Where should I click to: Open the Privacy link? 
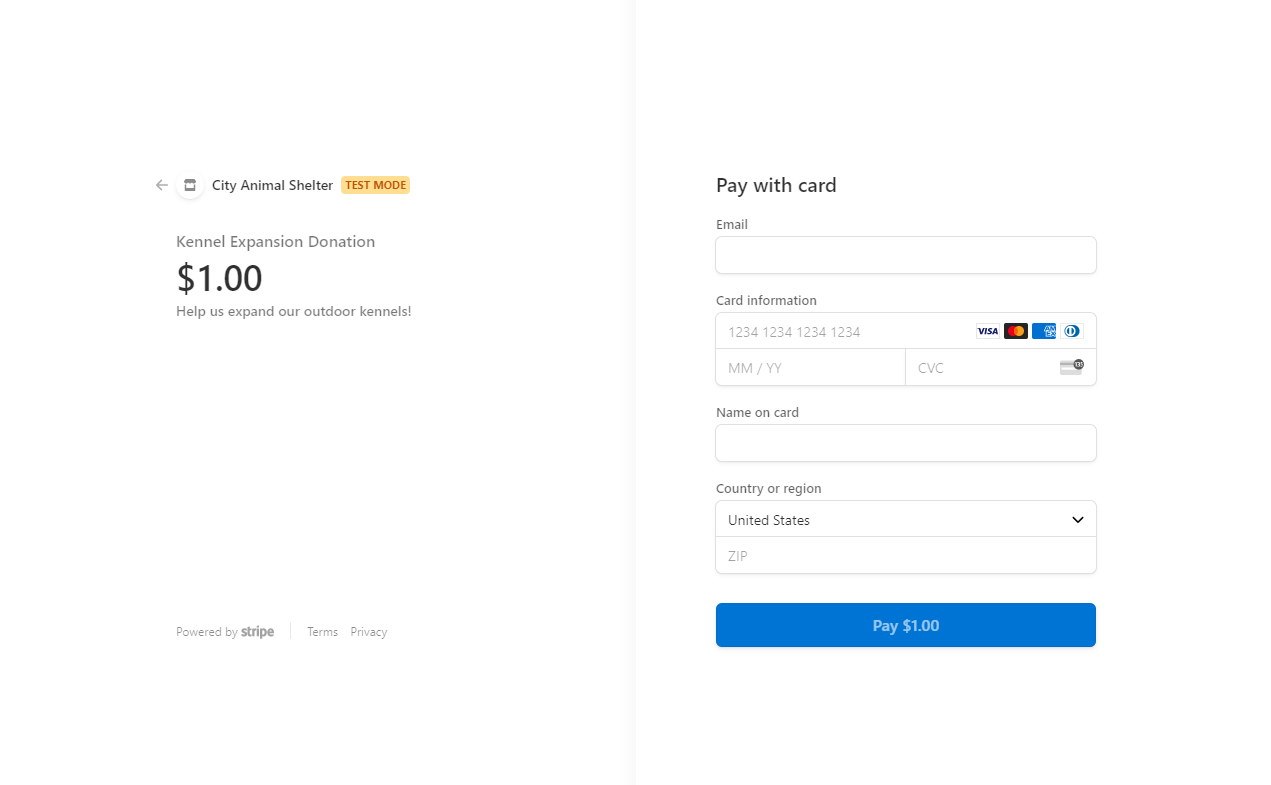pyautogui.click(x=368, y=632)
